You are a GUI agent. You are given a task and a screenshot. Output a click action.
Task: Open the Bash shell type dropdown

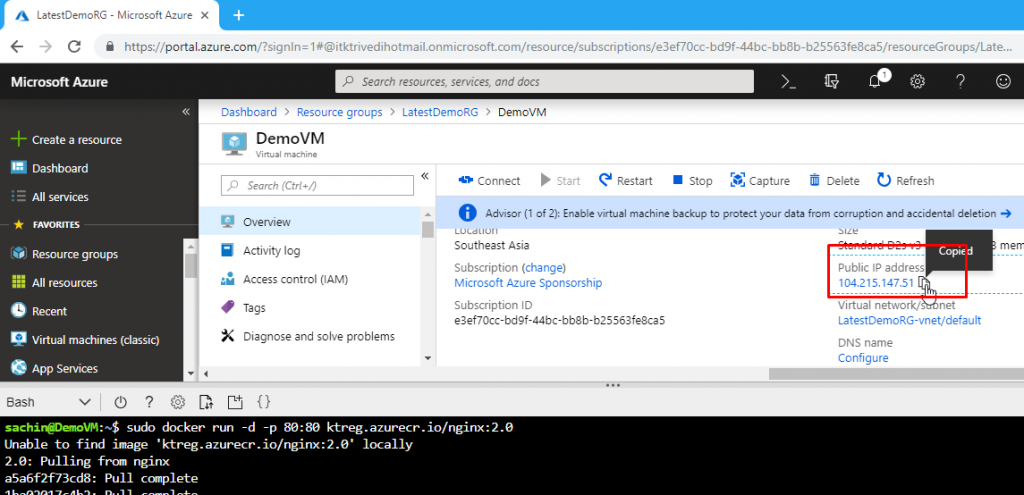49,402
